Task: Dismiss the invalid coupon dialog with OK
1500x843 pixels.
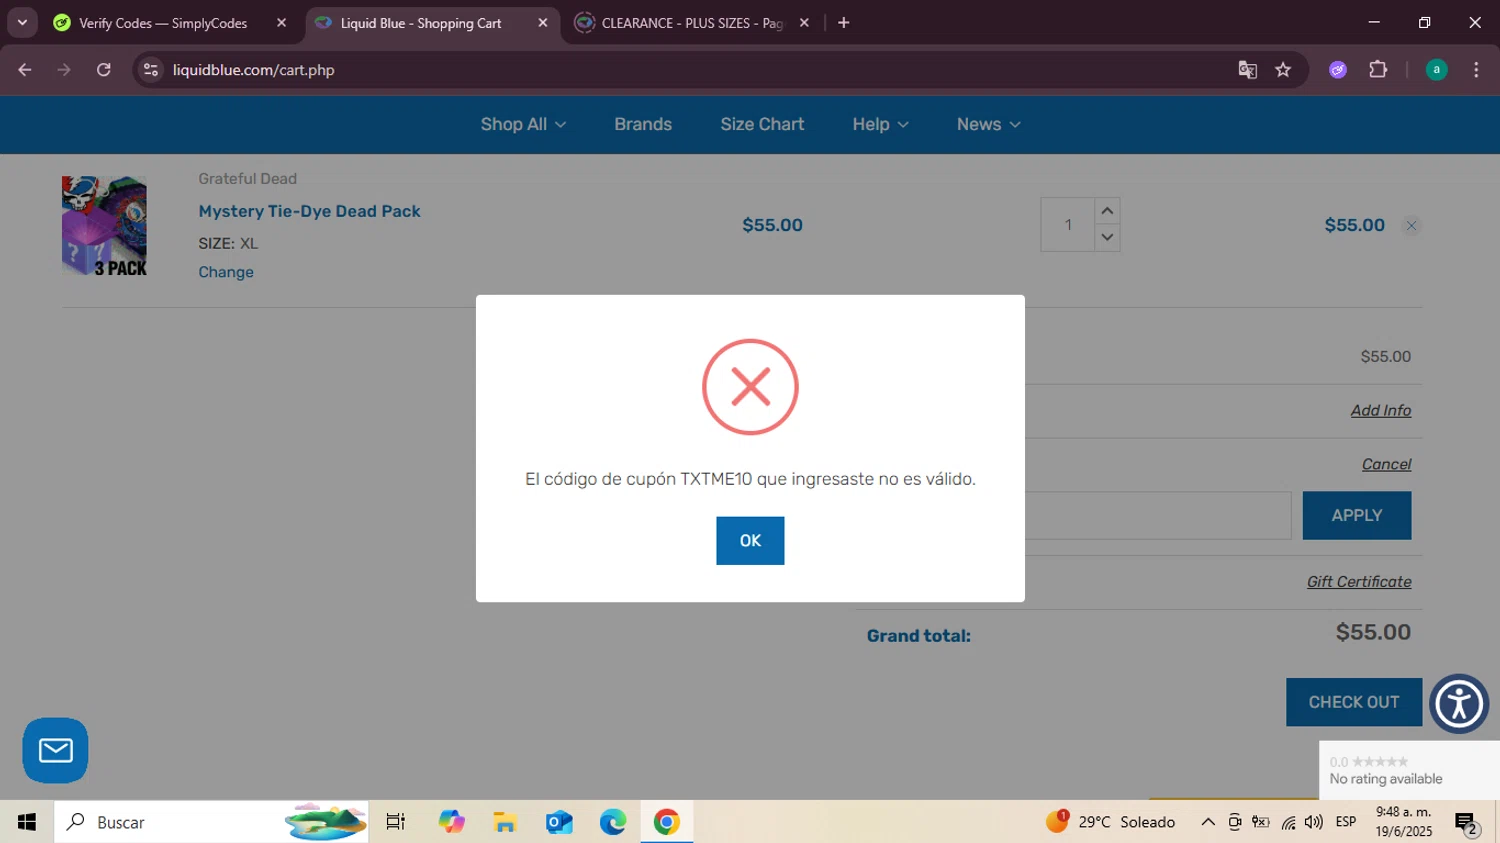Action: pos(750,541)
